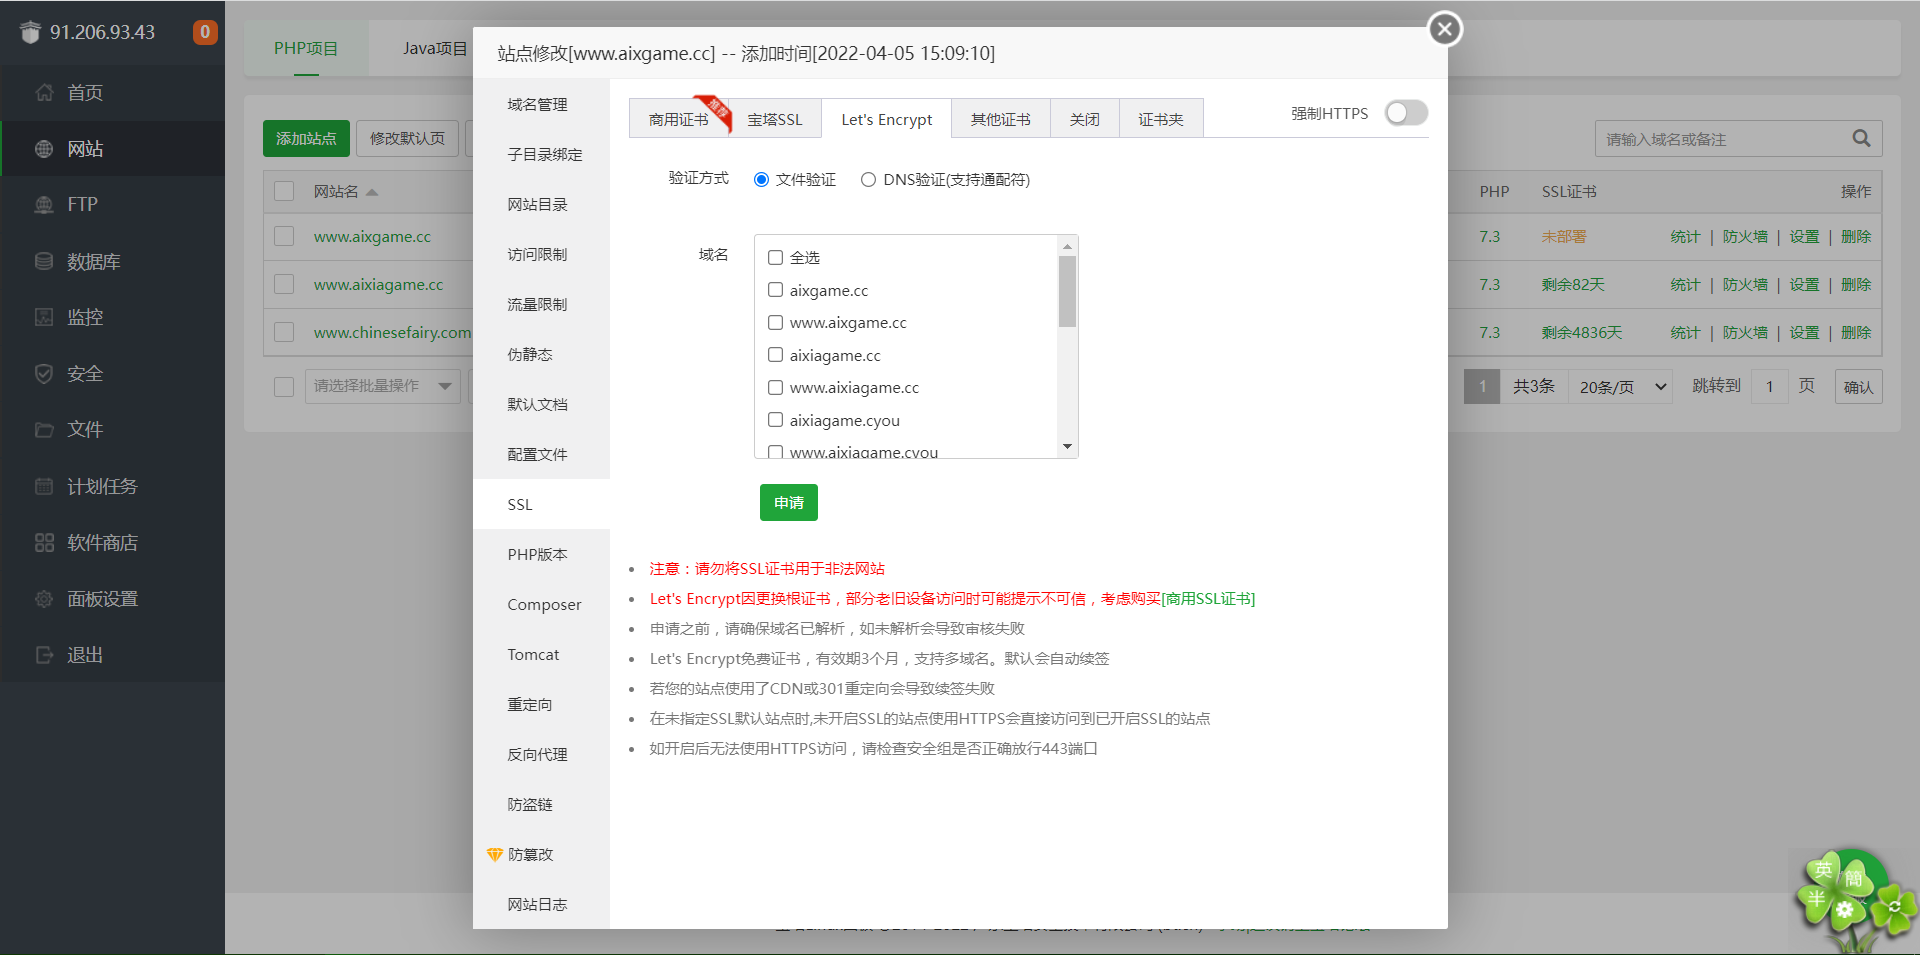1920x955 pixels.
Task: Switch to the 宝塔SSL tab
Action: [775, 119]
